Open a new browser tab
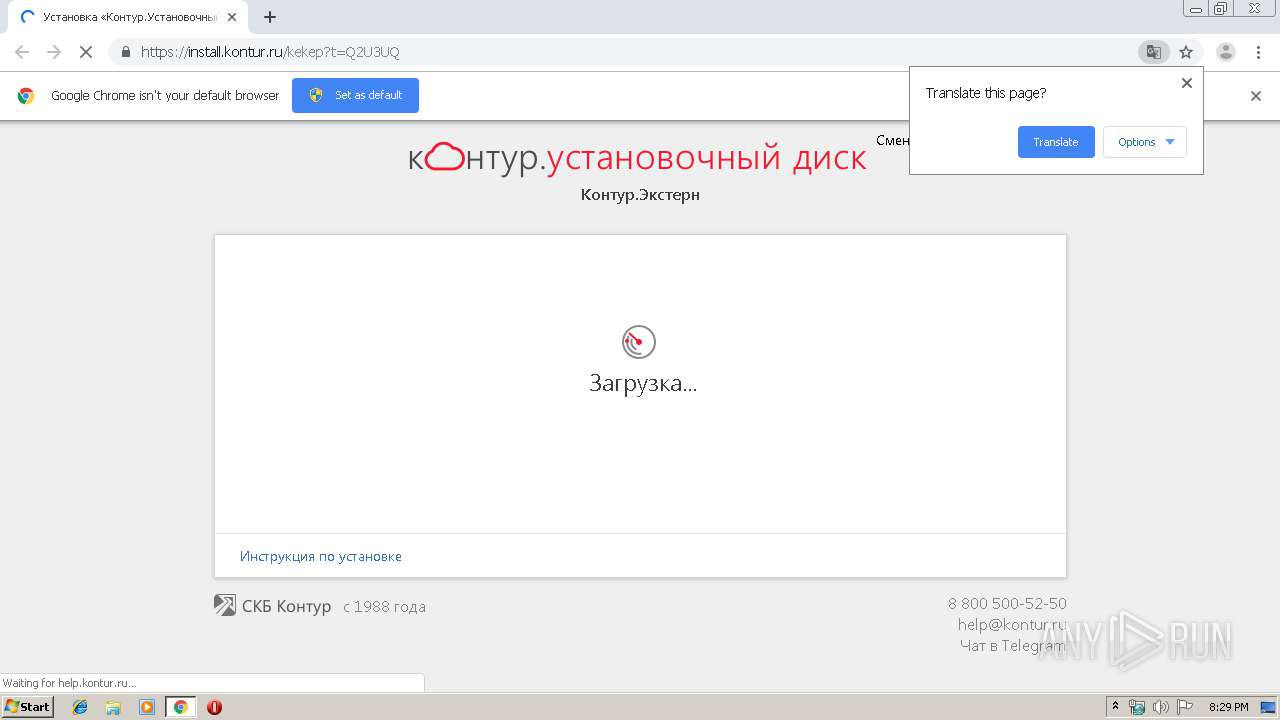This screenshot has width=1280, height=720. 270,17
